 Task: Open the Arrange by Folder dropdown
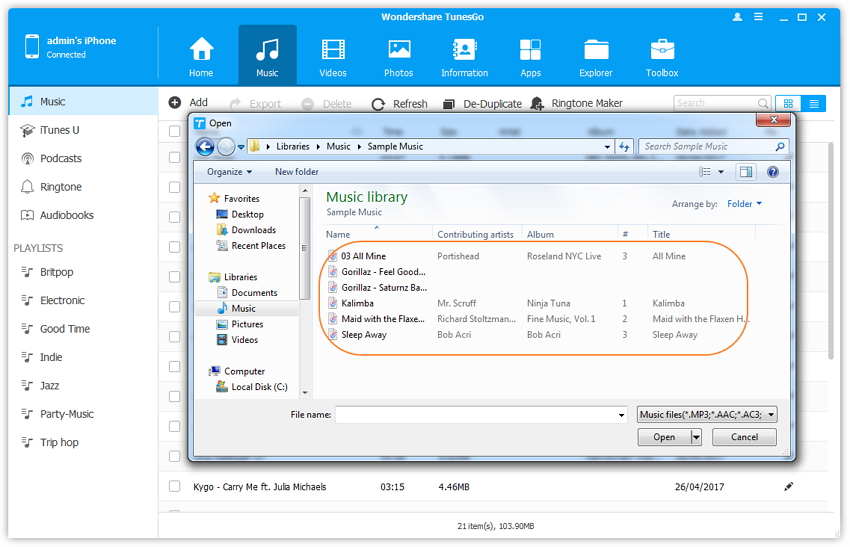(744, 204)
